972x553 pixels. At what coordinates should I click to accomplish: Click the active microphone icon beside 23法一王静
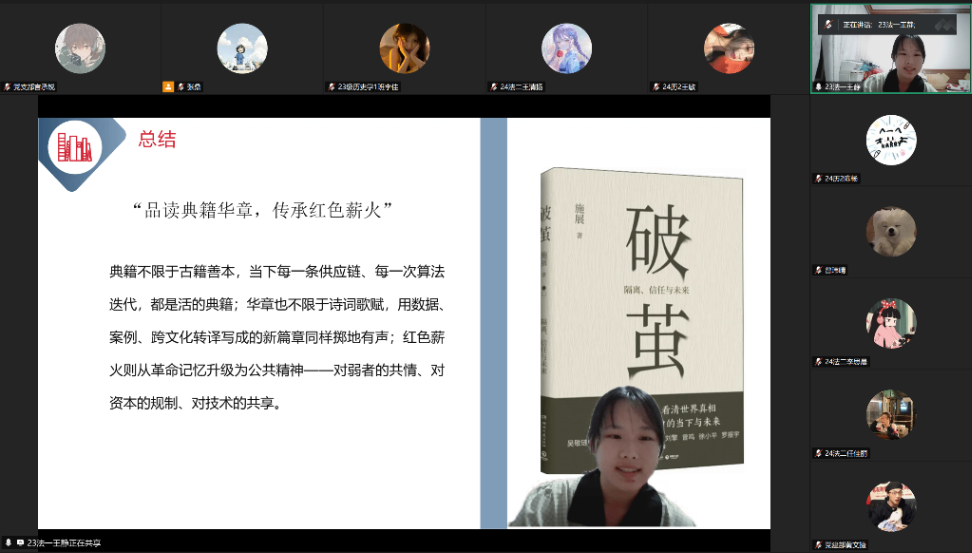[817, 87]
